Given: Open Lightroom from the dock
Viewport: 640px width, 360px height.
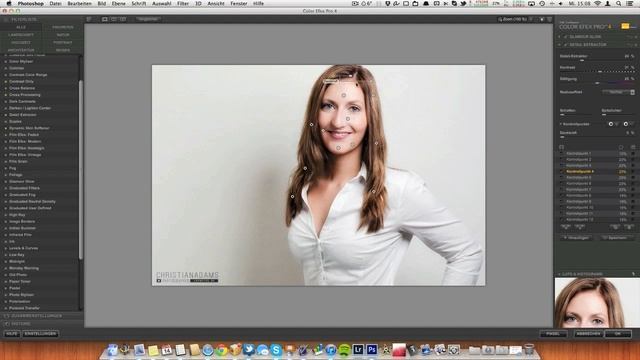Looking at the screenshot, I should click(x=358, y=350).
